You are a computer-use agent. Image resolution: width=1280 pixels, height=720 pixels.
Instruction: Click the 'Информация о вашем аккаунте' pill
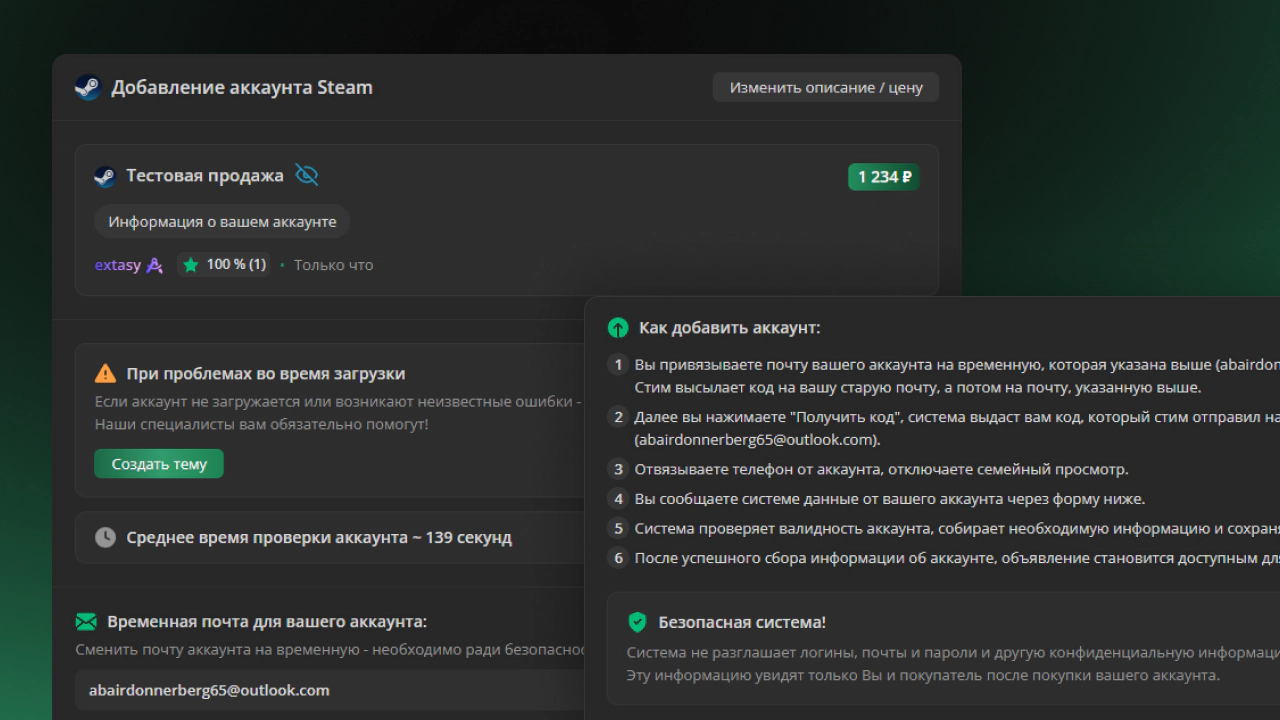click(222, 222)
